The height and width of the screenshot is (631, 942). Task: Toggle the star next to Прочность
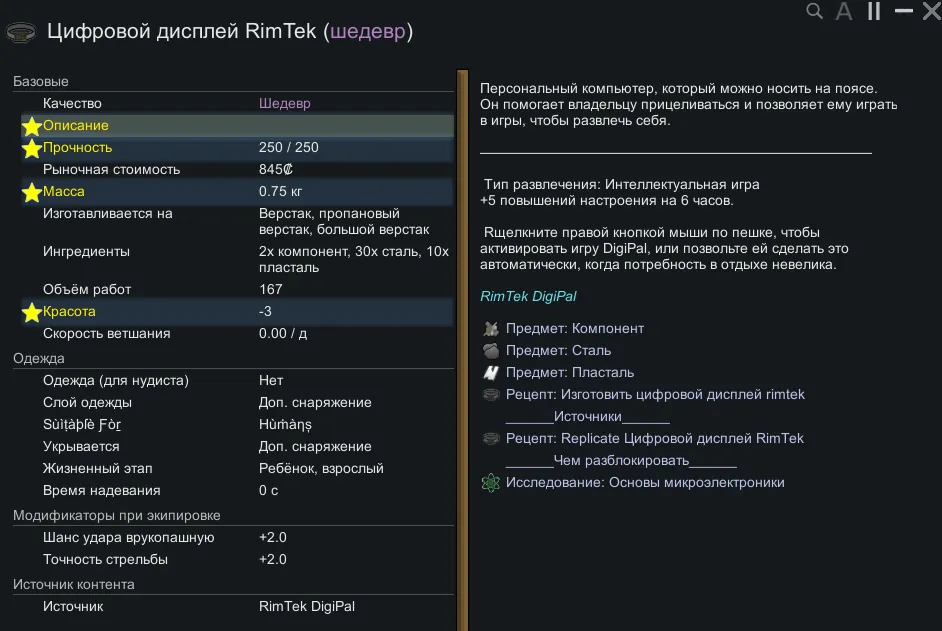(x=32, y=148)
